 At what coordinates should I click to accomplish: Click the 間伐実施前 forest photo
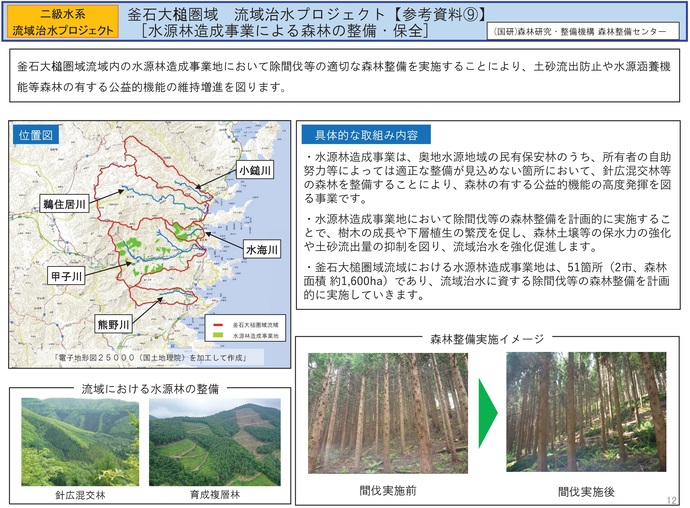[388, 412]
